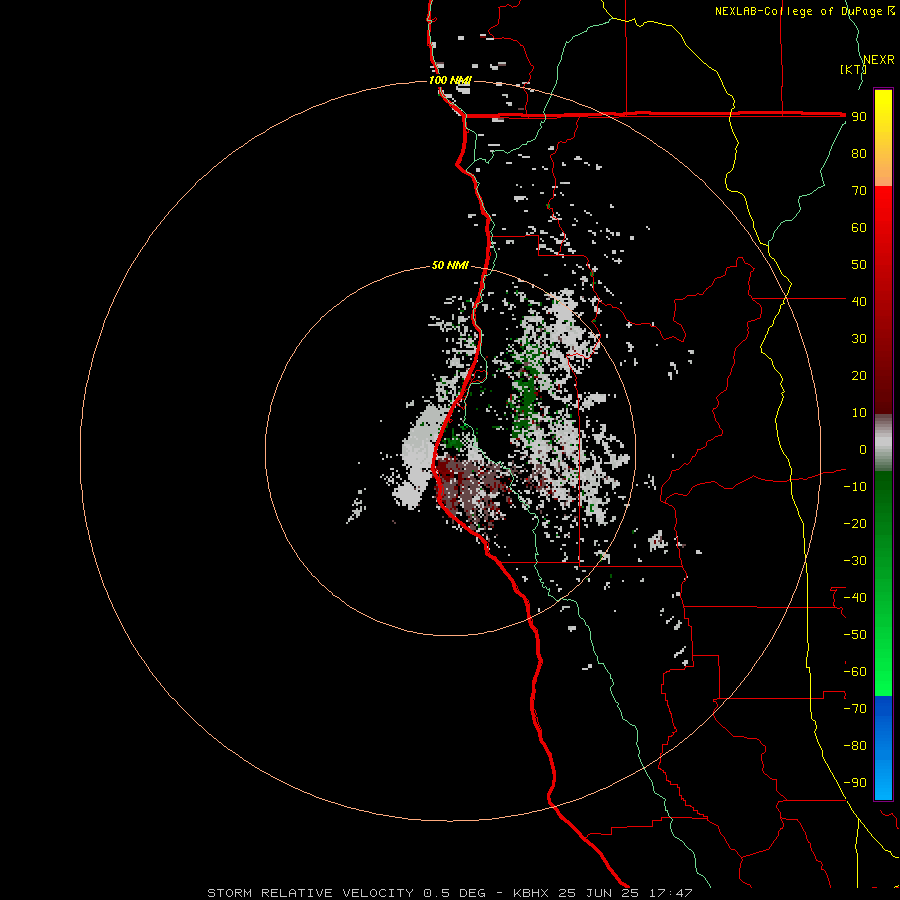This screenshot has width=900, height=900.
Task: Click the -20 value on the velocity scale
Action: (855, 523)
